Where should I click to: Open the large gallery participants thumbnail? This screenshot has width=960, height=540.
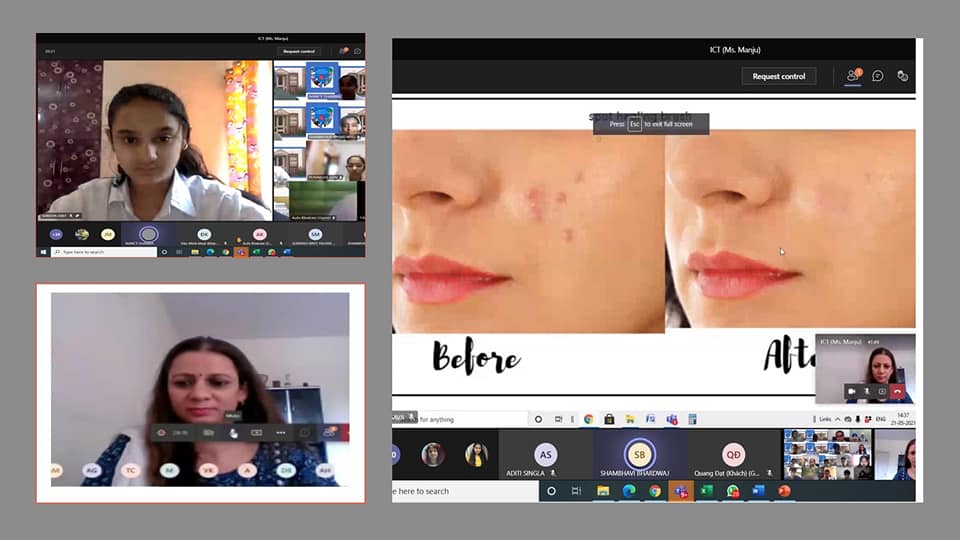pos(828,454)
